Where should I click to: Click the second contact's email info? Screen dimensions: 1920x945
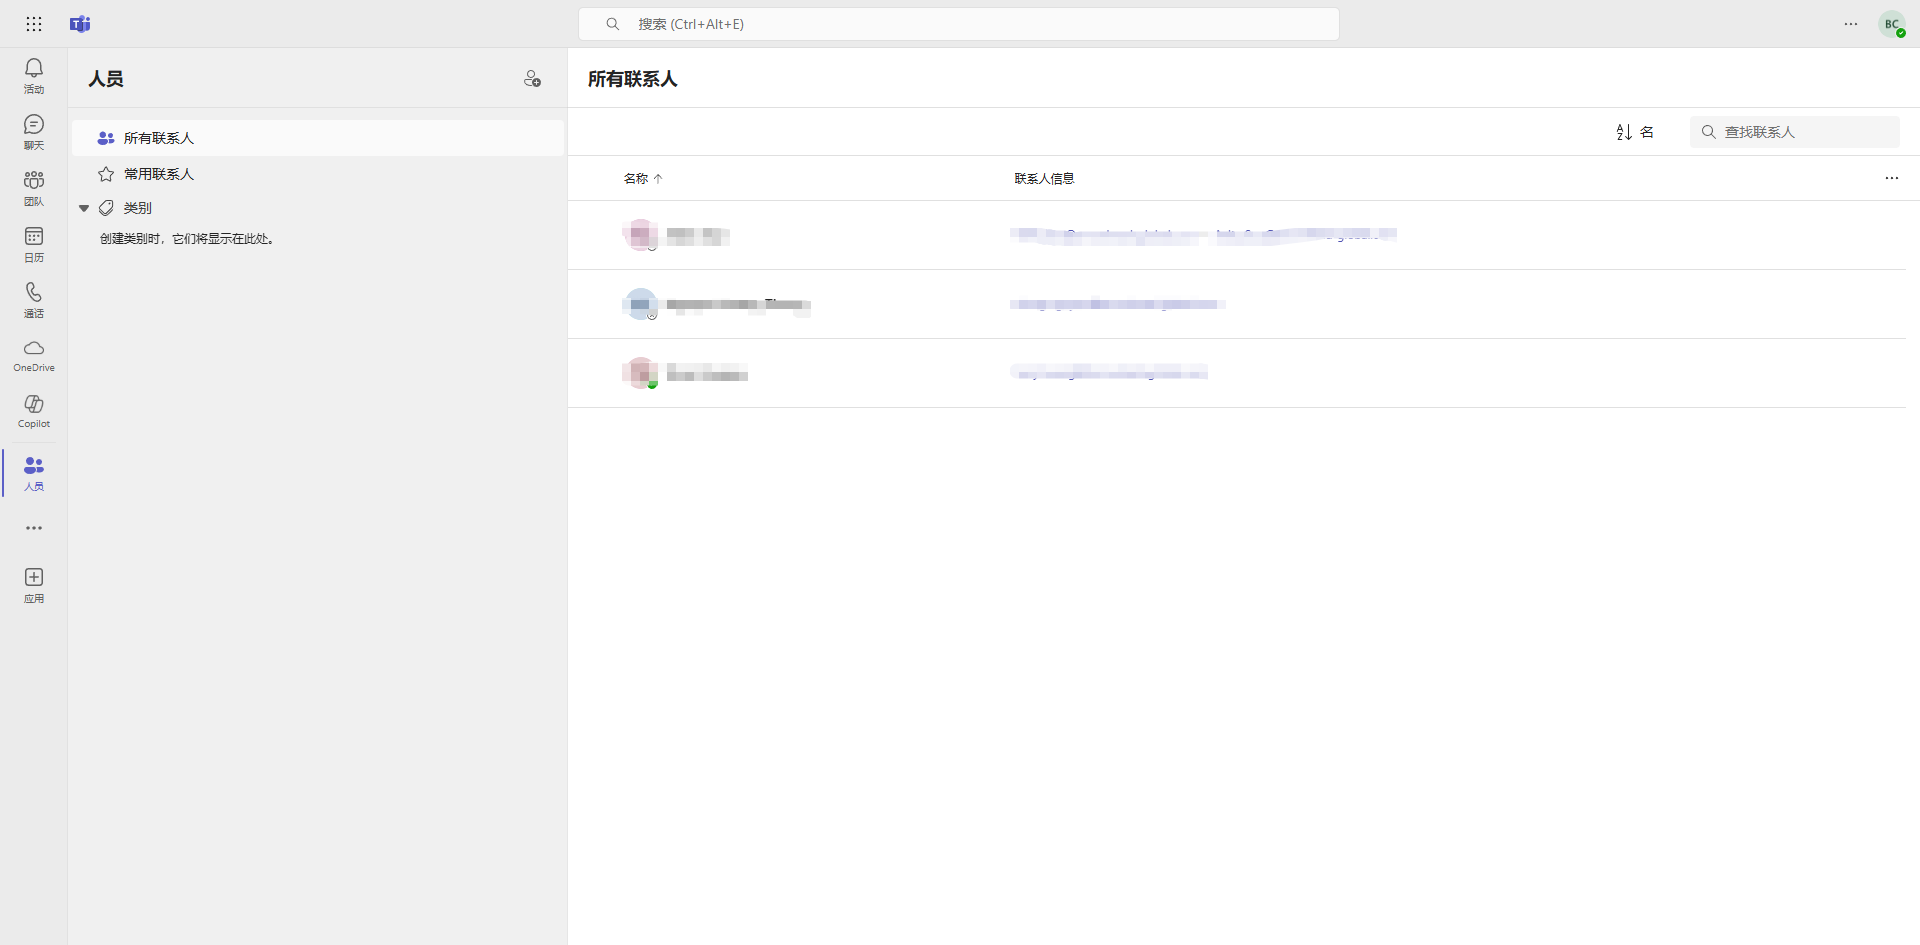[x=1117, y=304]
